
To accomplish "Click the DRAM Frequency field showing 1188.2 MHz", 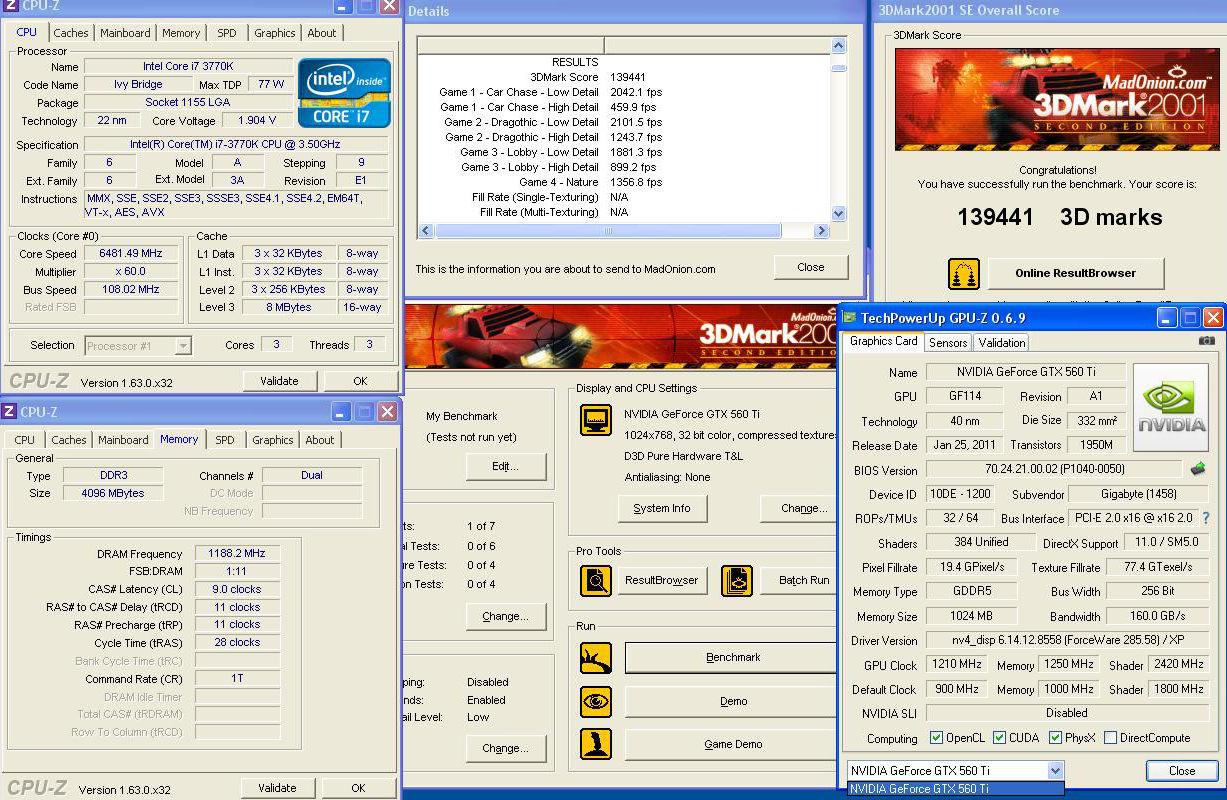I will [237, 554].
